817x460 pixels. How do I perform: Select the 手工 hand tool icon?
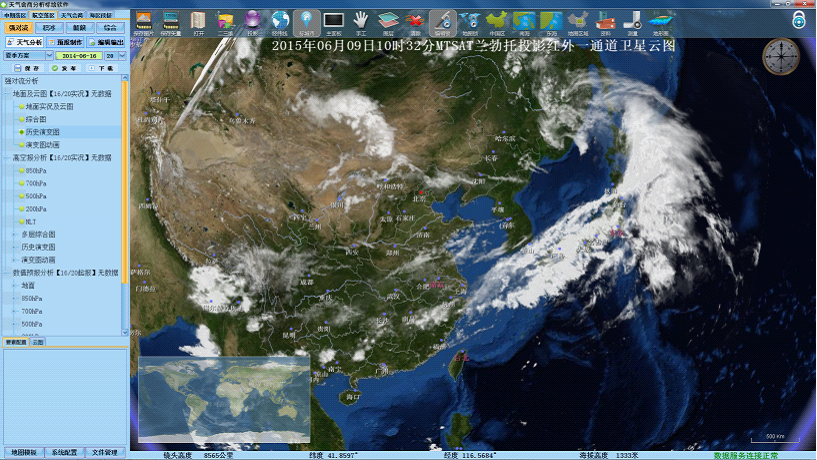click(361, 23)
